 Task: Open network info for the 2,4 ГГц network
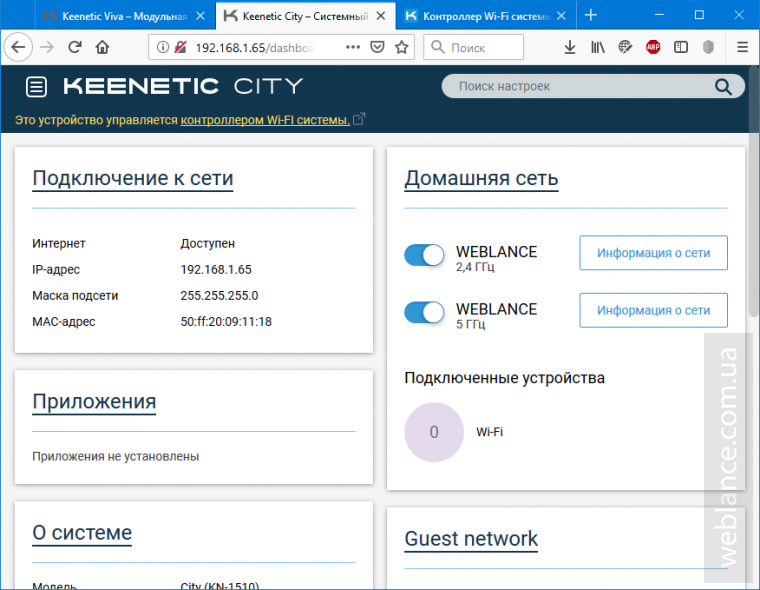coord(653,253)
